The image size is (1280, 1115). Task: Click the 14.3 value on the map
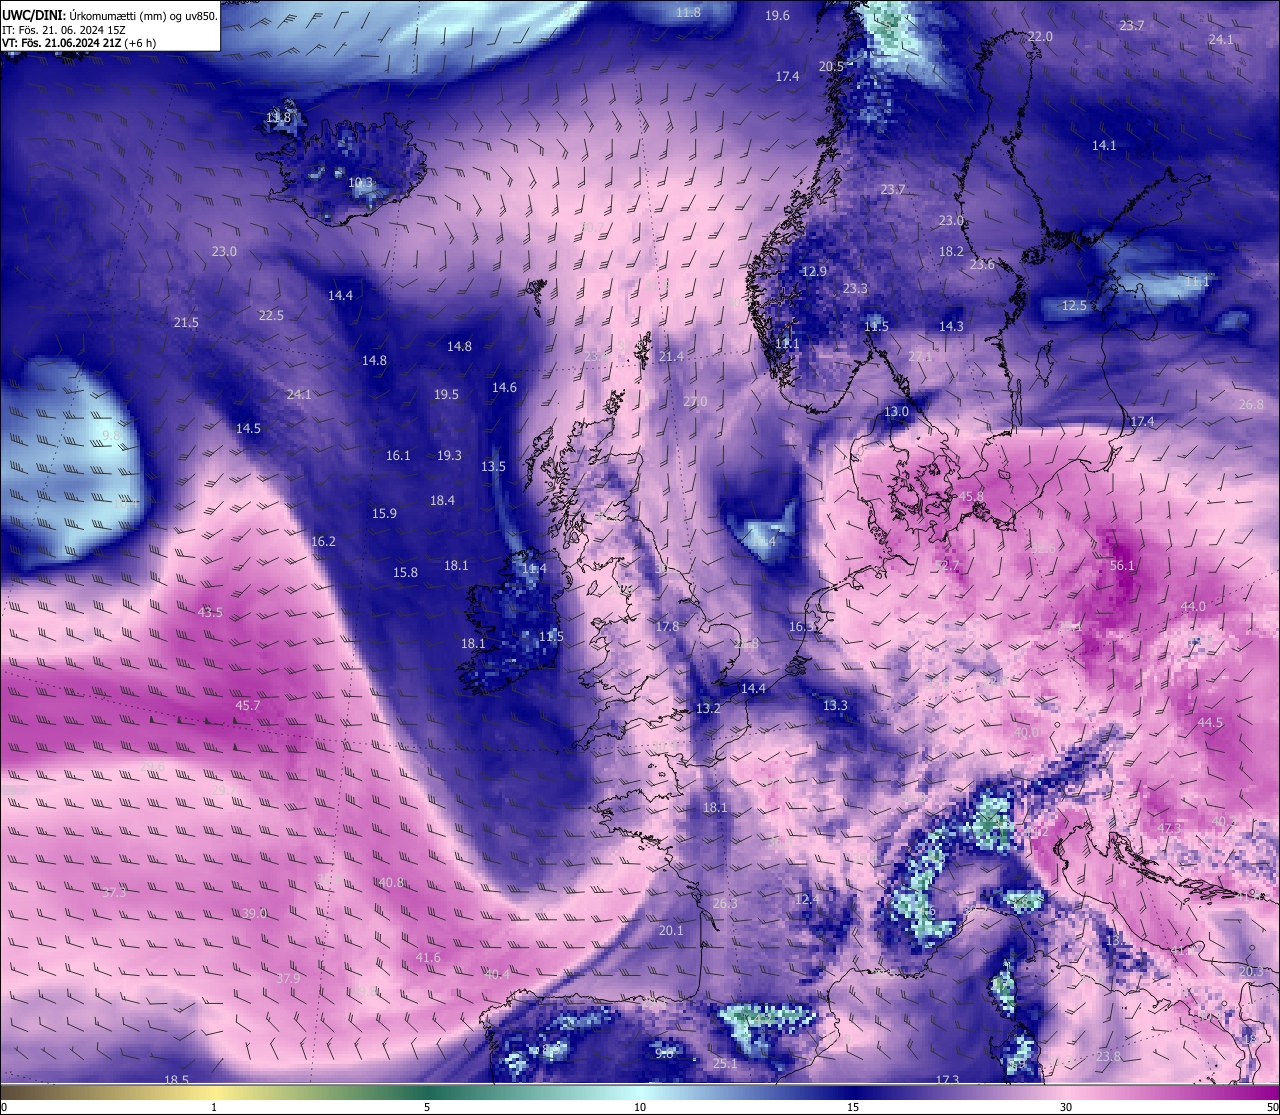(x=951, y=327)
